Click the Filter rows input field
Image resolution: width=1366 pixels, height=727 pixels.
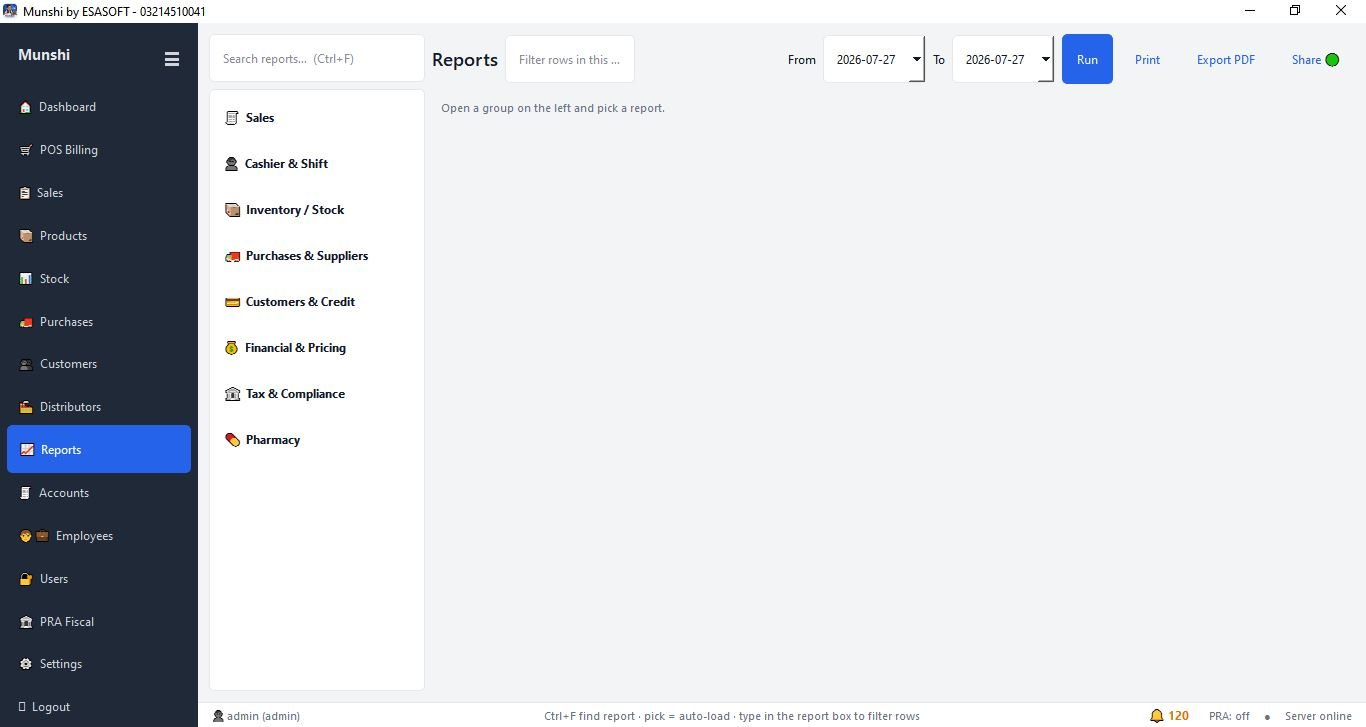(570, 59)
